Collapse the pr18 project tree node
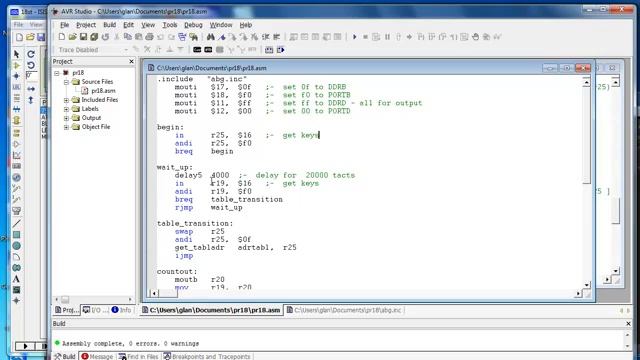Viewport: 640px width, 360px height. click(x=57, y=73)
